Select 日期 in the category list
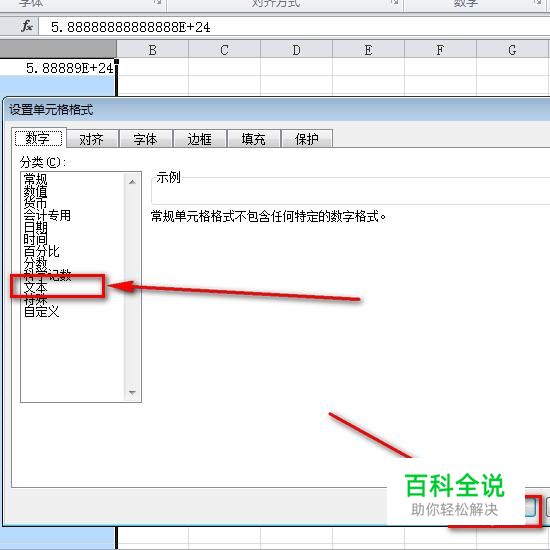This screenshot has height=550, width=550. click(x=35, y=227)
